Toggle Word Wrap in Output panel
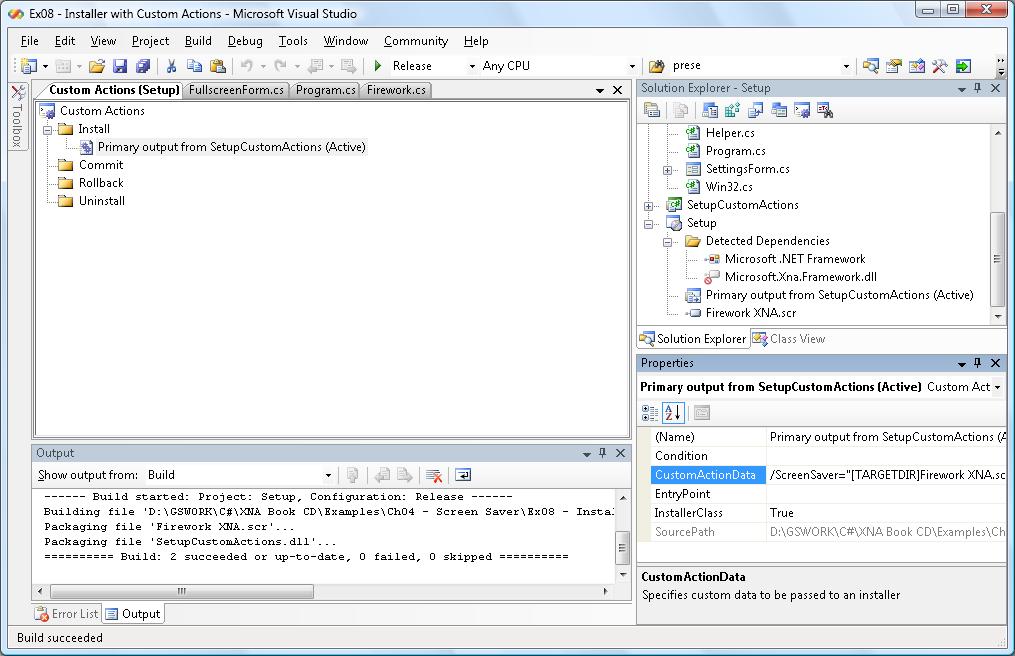 [x=463, y=475]
